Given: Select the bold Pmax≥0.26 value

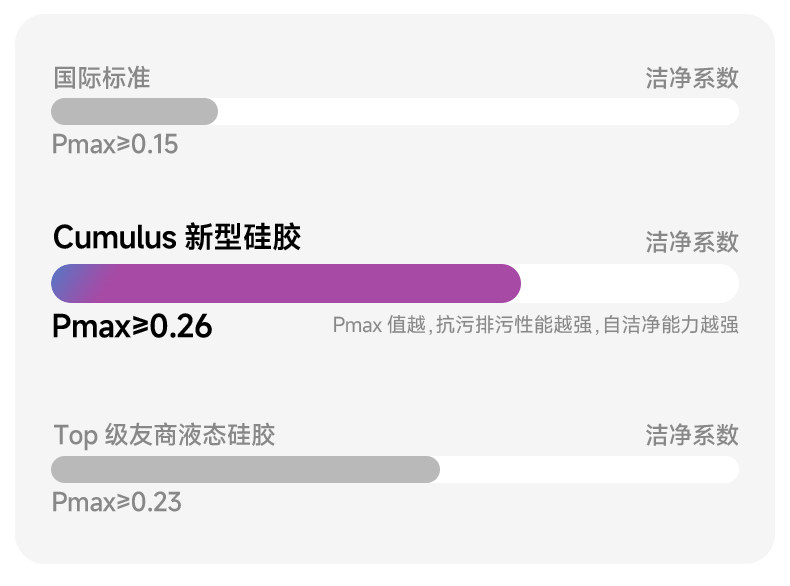Looking at the screenshot, I should 132,327.
